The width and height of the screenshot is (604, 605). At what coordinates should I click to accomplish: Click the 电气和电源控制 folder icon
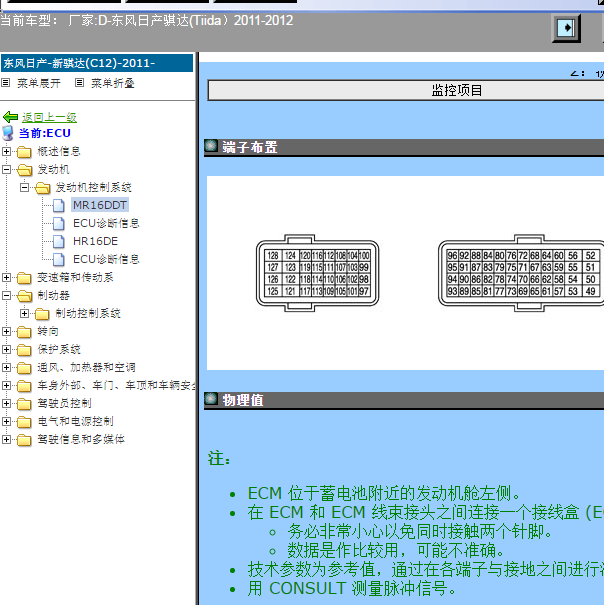pyautogui.click(x=24, y=422)
